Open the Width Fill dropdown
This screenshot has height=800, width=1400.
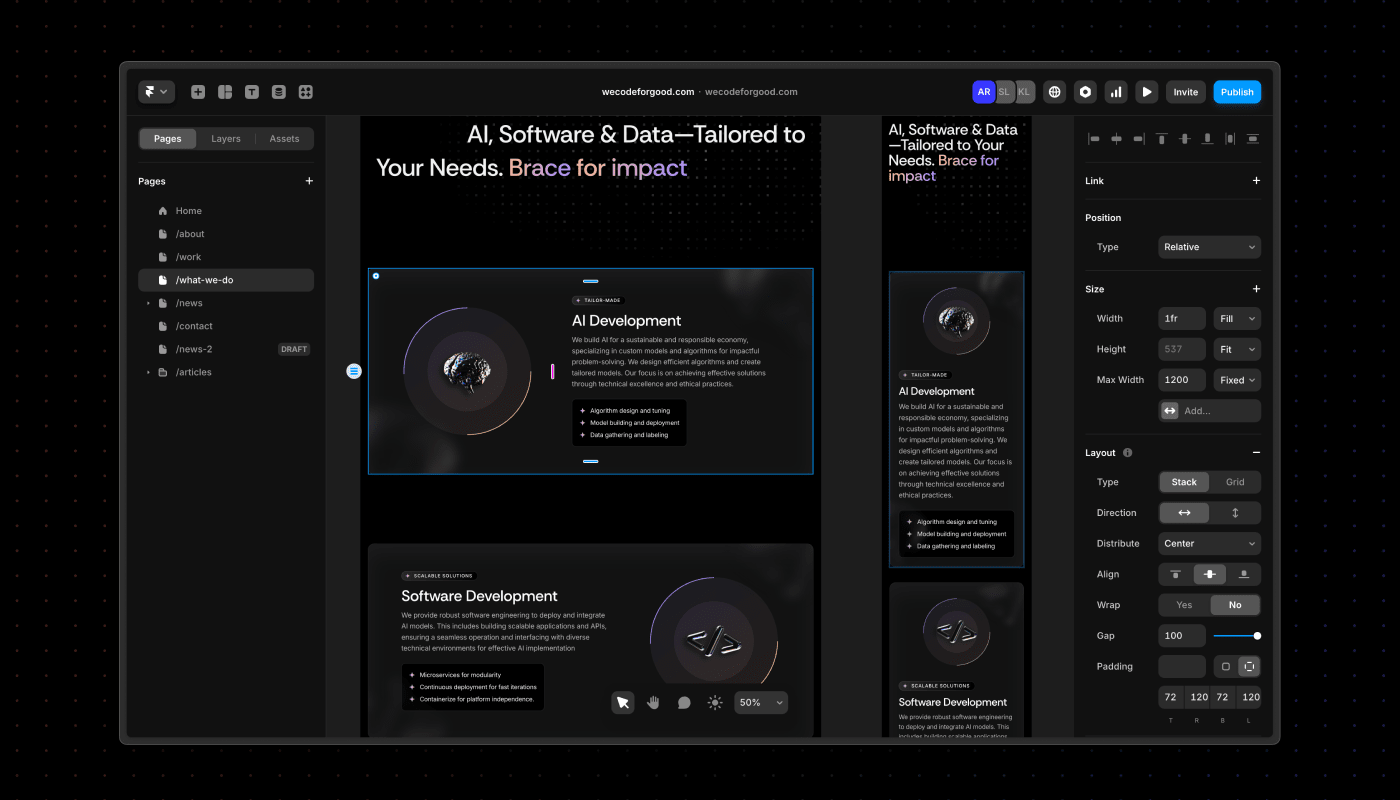pyautogui.click(x=1237, y=319)
